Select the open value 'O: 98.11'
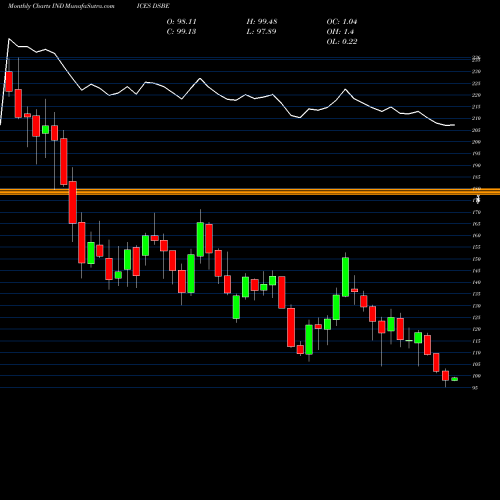Viewport: 500px width, 500px height. click(x=181, y=22)
